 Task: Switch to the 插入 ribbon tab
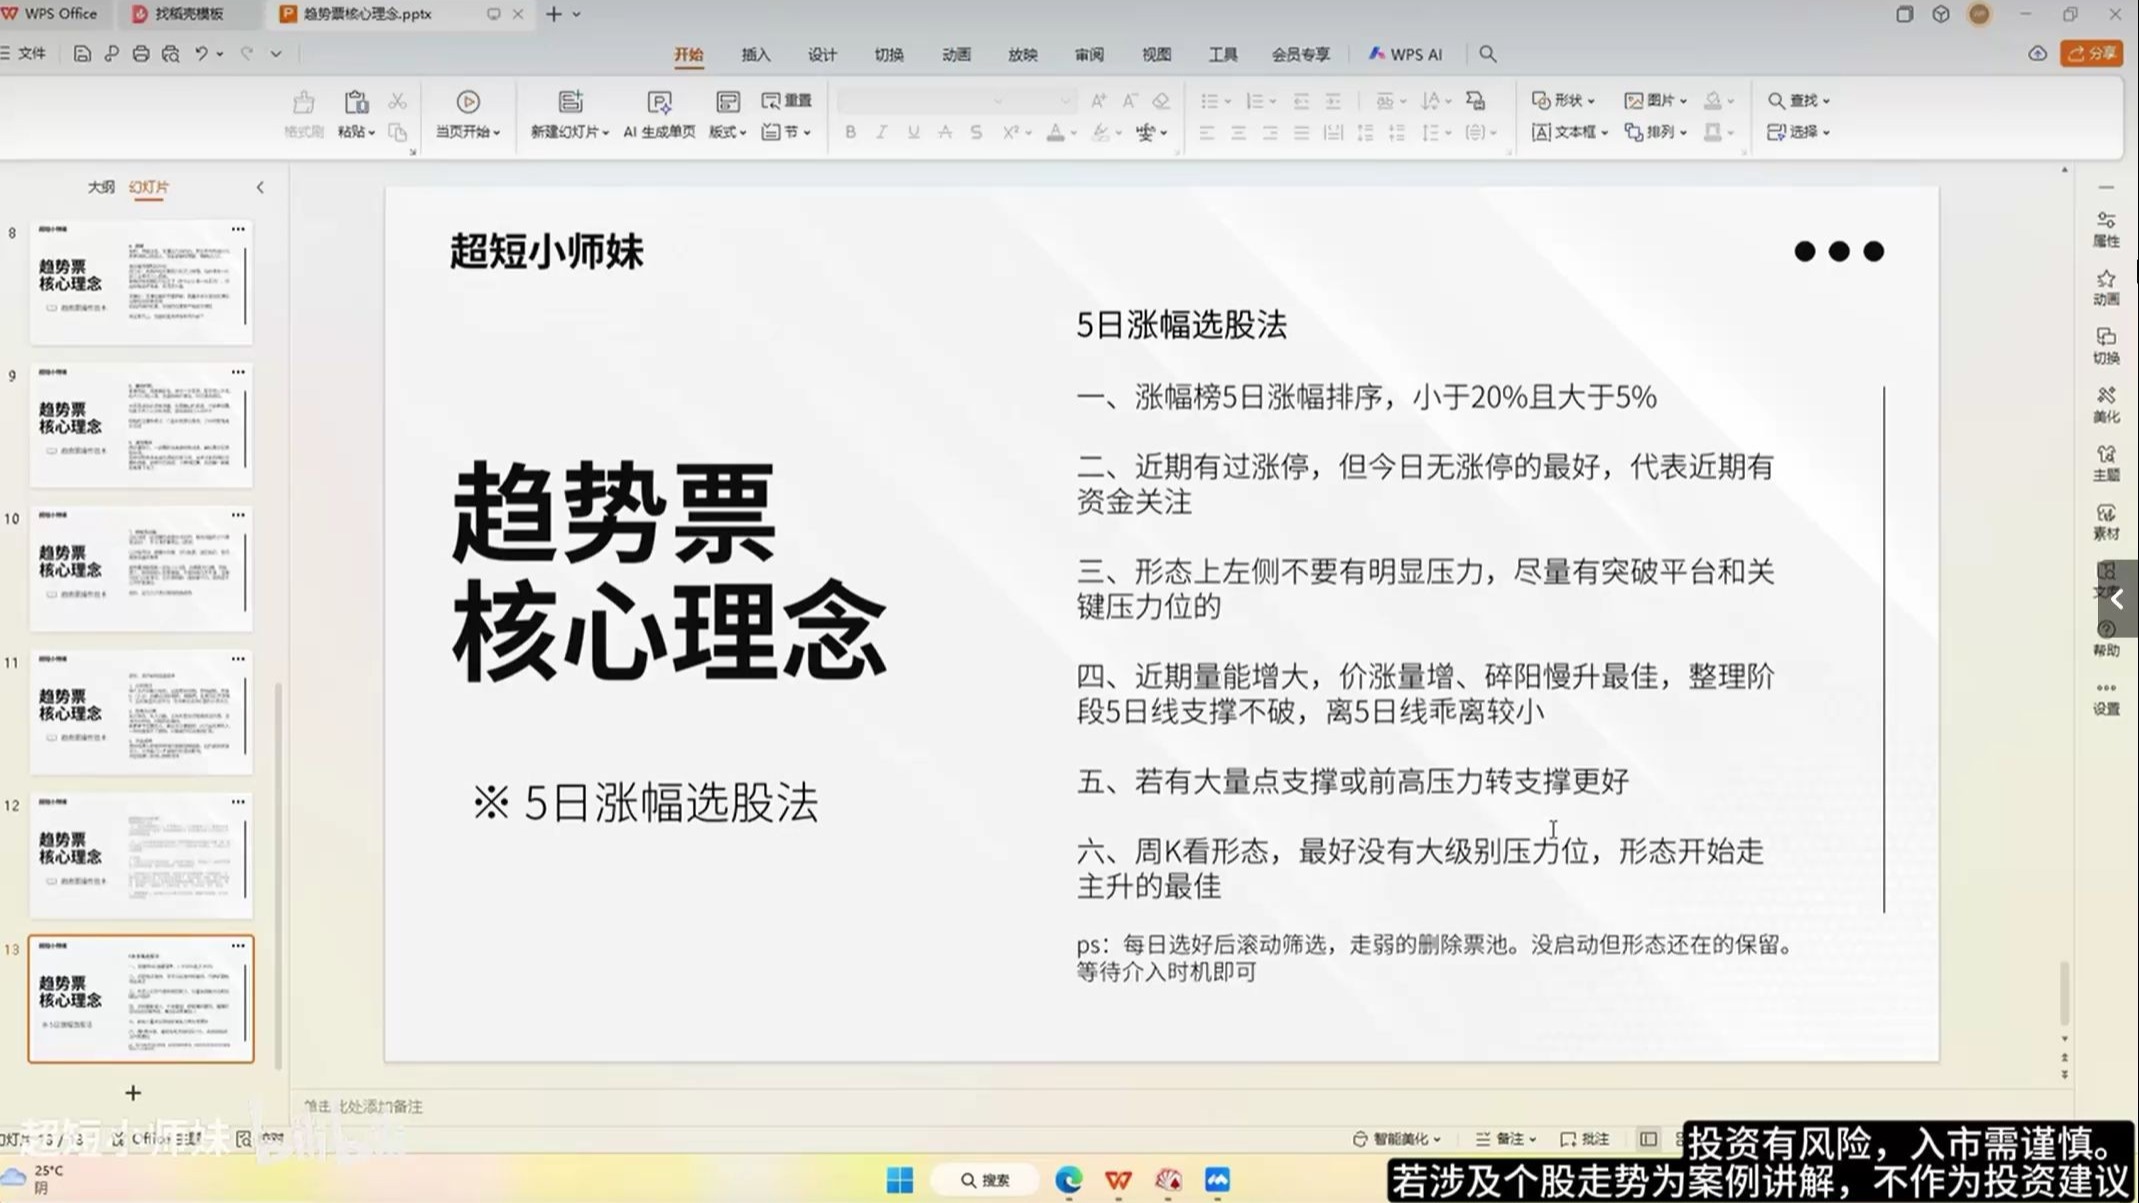(755, 55)
